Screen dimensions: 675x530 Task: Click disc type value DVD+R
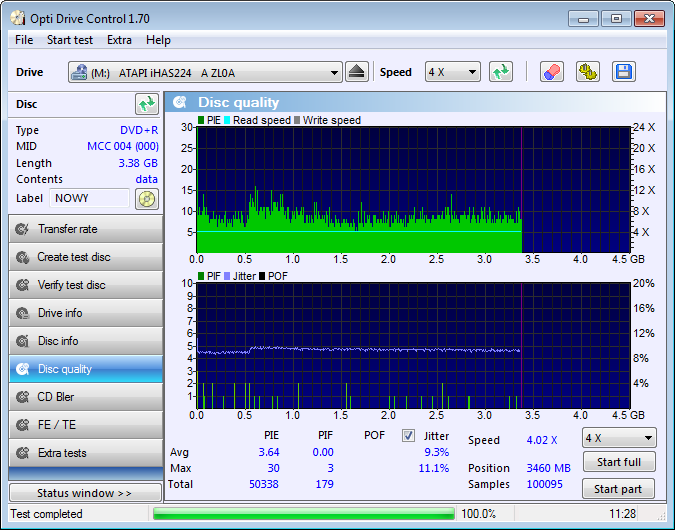click(x=139, y=130)
